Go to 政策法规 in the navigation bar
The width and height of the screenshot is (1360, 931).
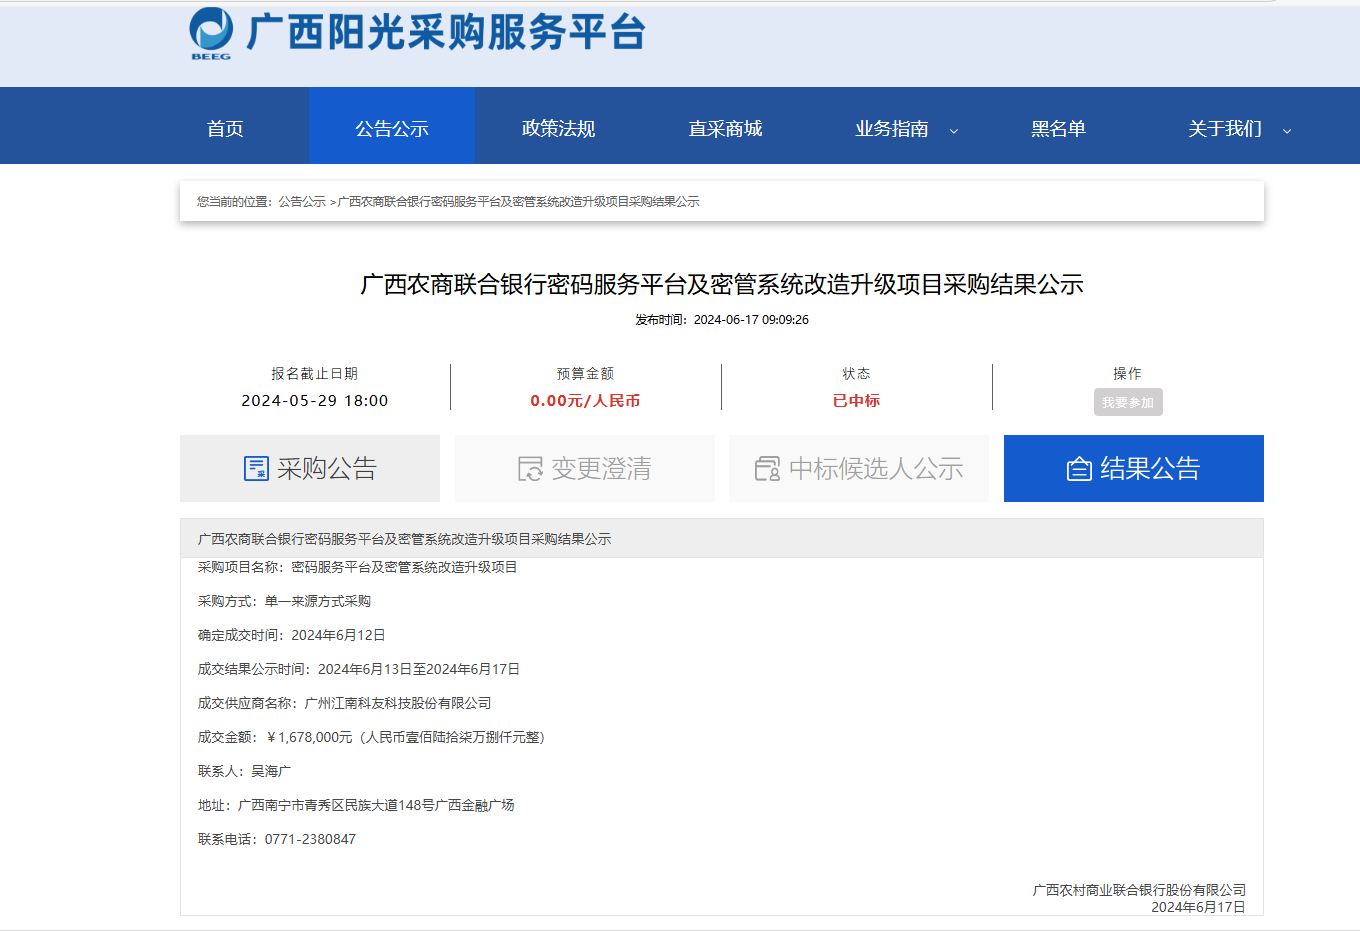click(x=558, y=129)
